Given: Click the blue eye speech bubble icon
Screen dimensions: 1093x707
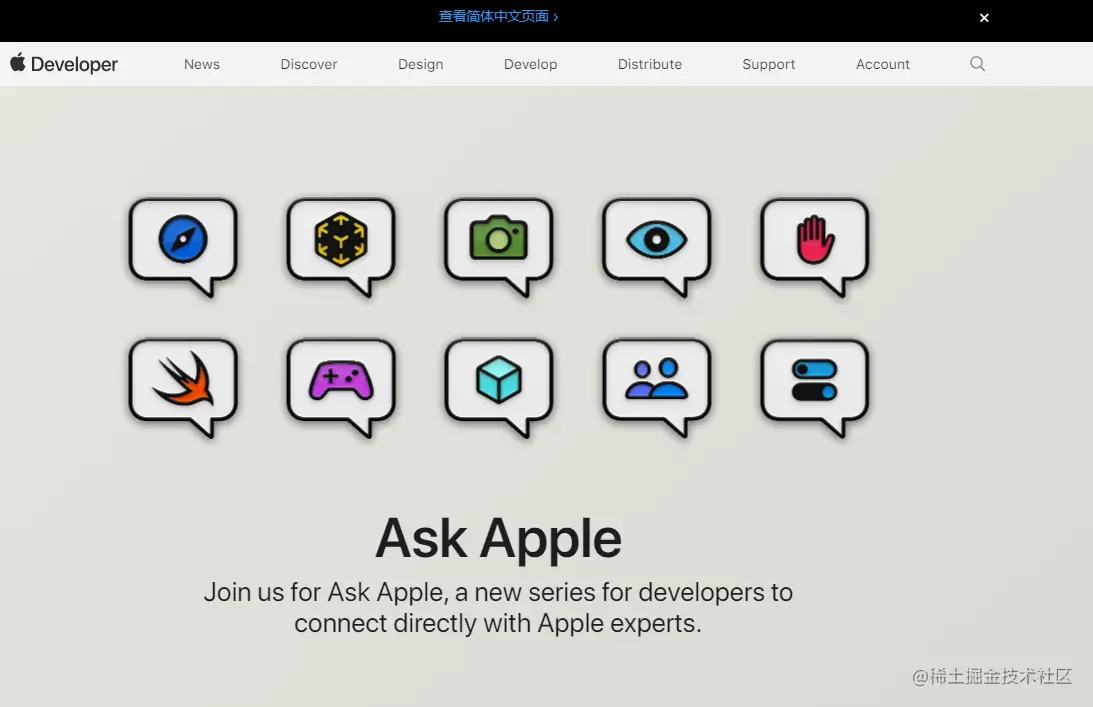Looking at the screenshot, I should point(657,246).
